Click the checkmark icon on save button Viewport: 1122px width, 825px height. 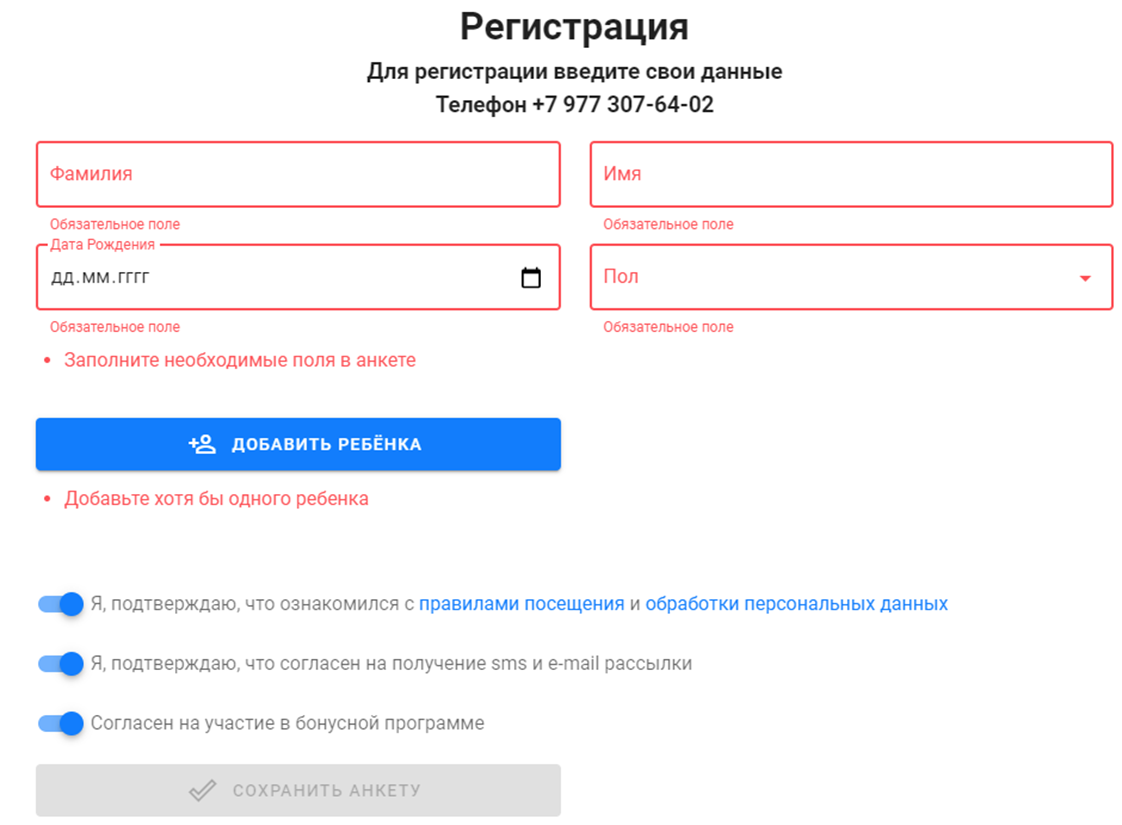[203, 791]
